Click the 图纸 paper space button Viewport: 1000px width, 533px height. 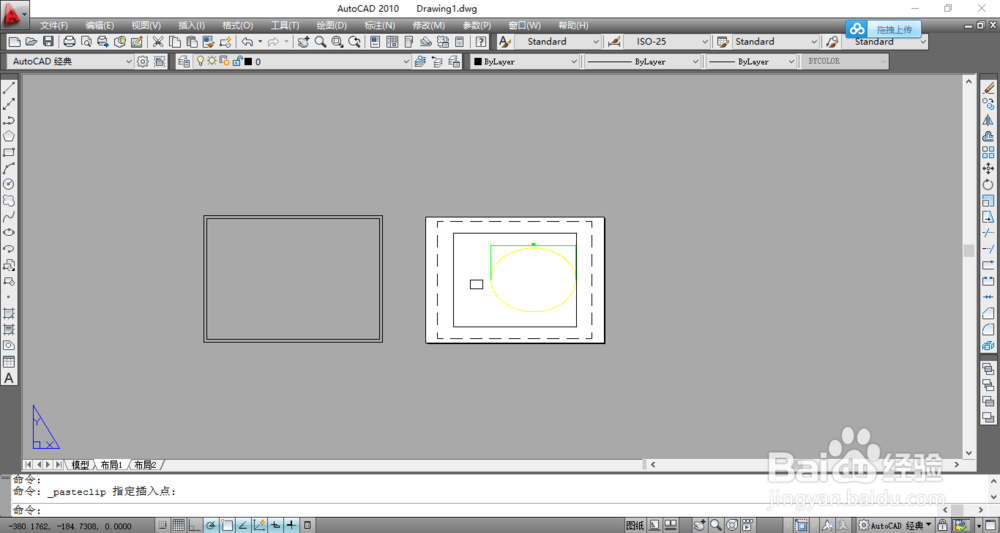(635, 525)
